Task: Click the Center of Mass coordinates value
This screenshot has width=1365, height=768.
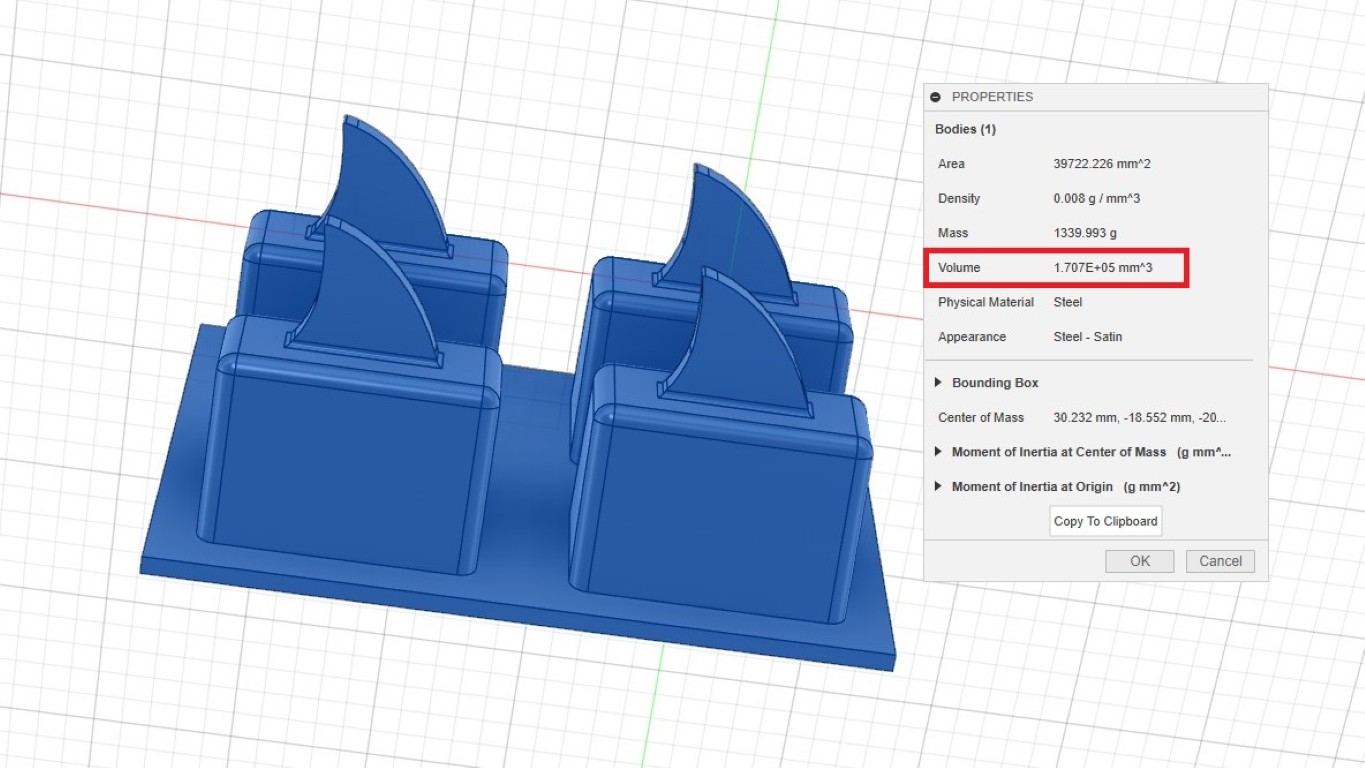Action: click(1140, 418)
